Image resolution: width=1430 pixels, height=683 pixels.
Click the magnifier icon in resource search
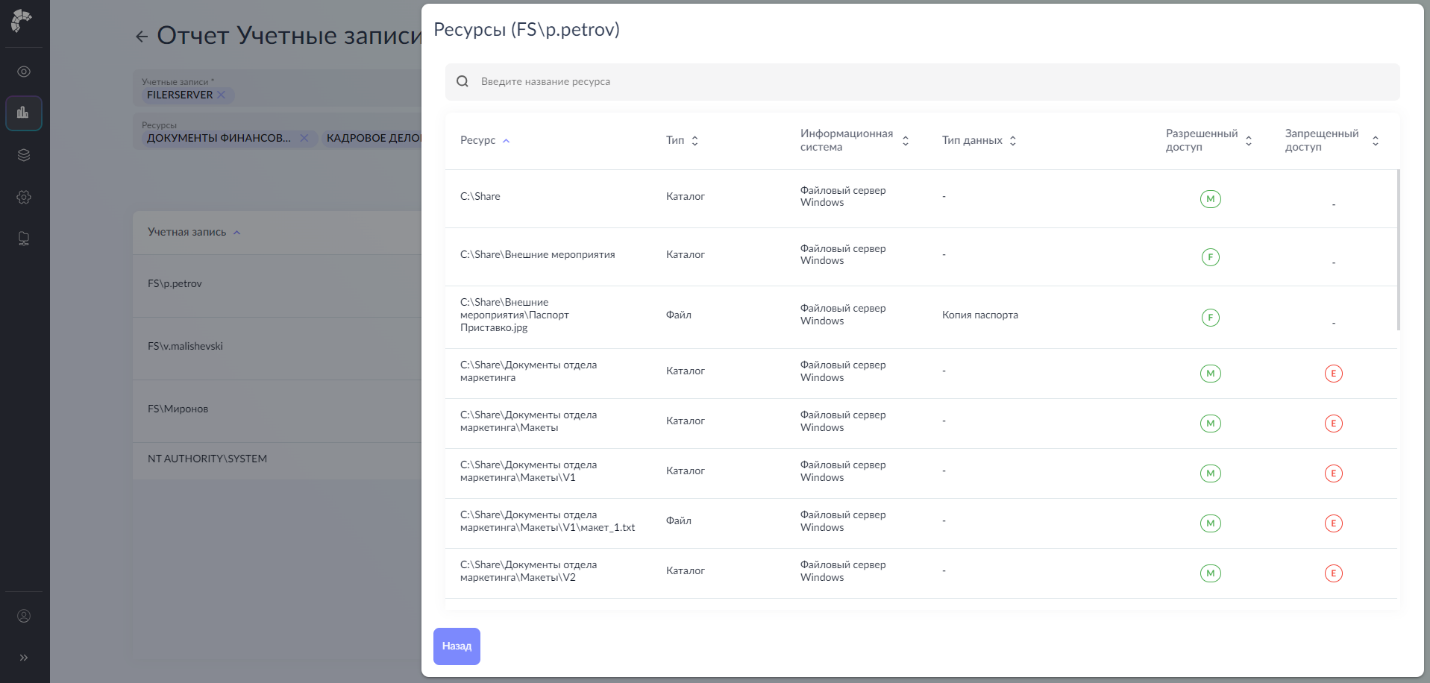coord(462,82)
